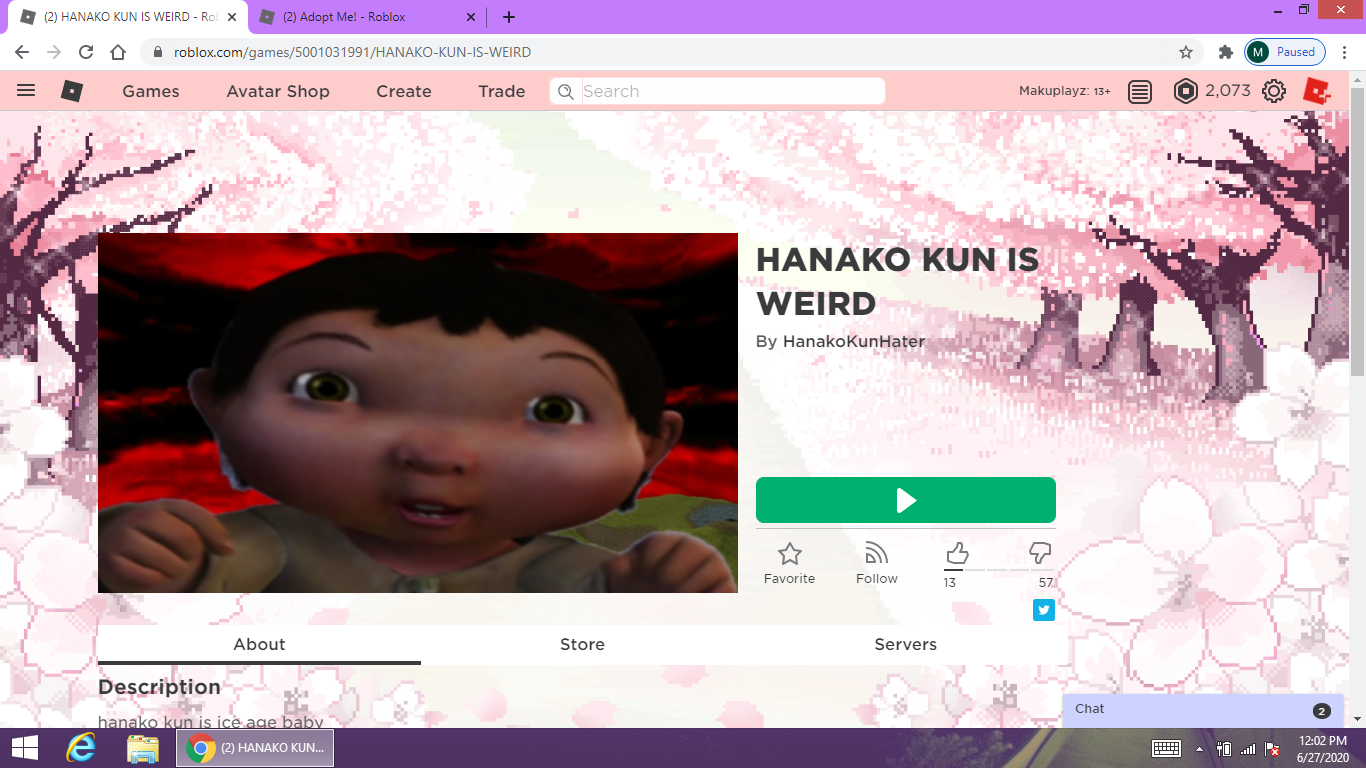This screenshot has height=768, width=1366.
Task: Click the Follow label
Action: 877,579
